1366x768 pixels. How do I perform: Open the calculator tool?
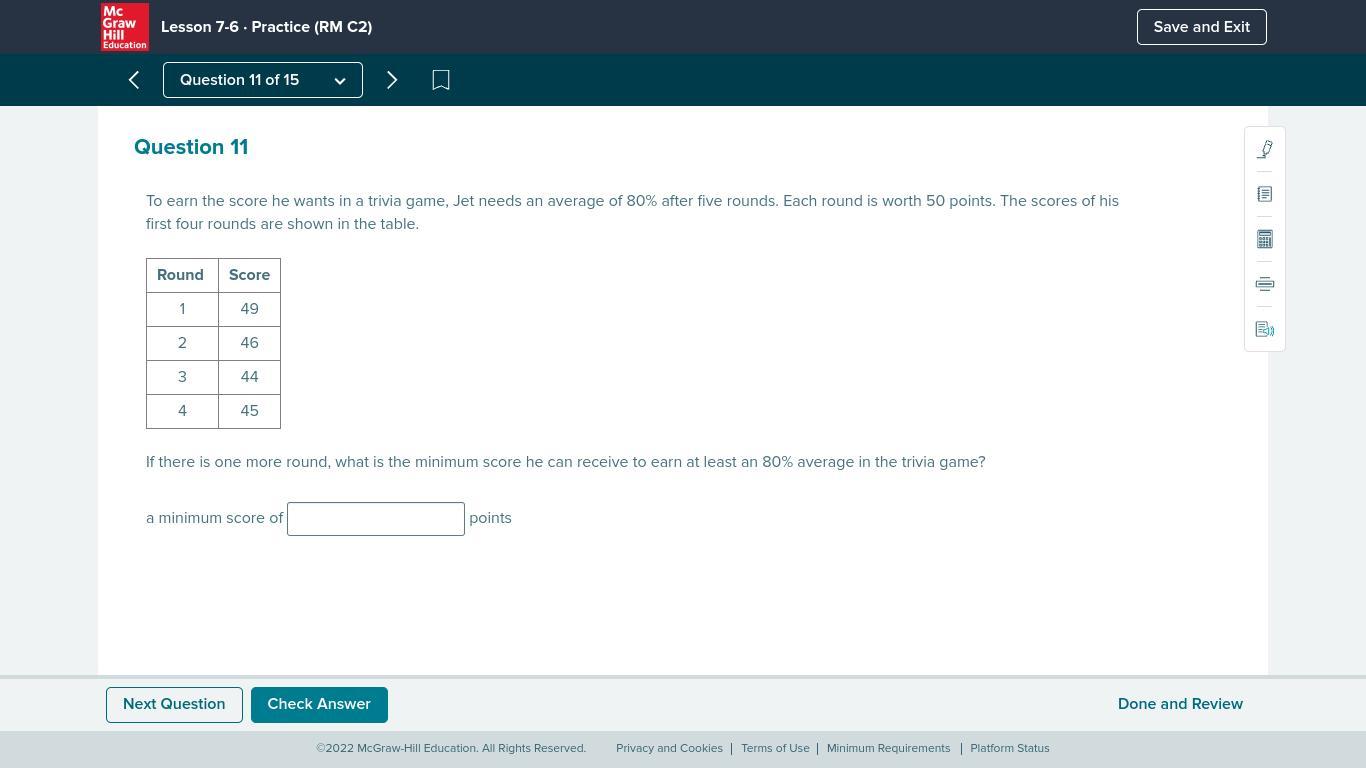point(1264,239)
